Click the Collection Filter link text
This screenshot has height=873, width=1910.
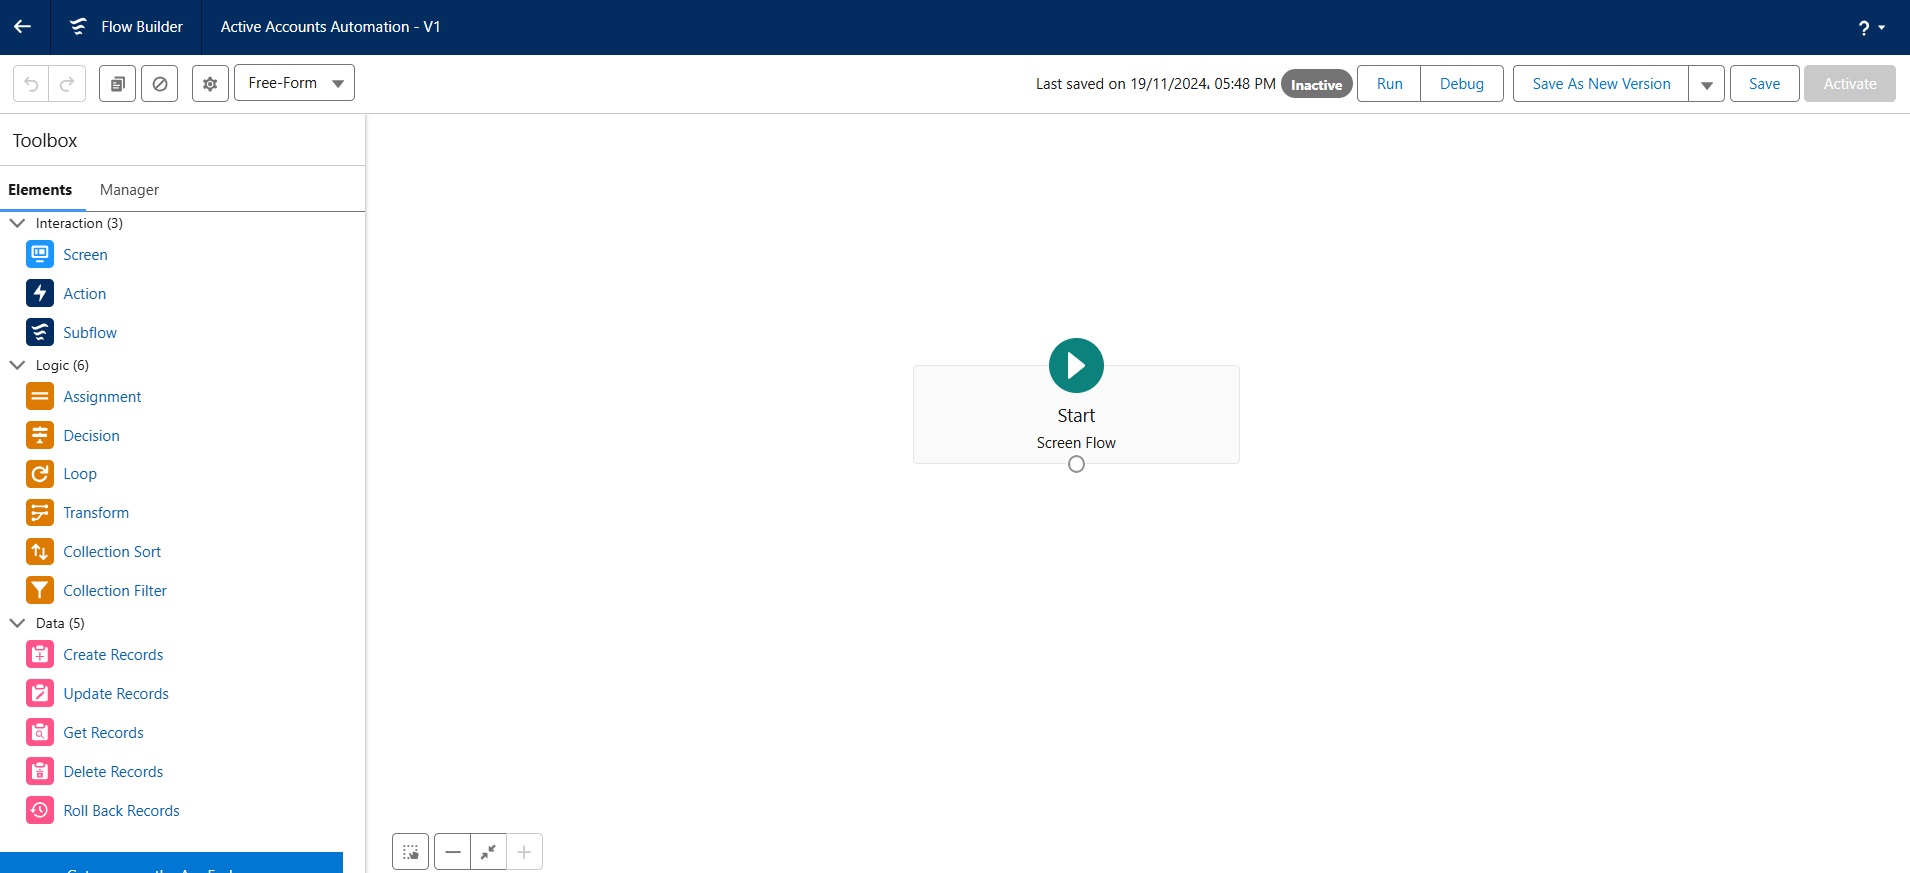click(115, 591)
